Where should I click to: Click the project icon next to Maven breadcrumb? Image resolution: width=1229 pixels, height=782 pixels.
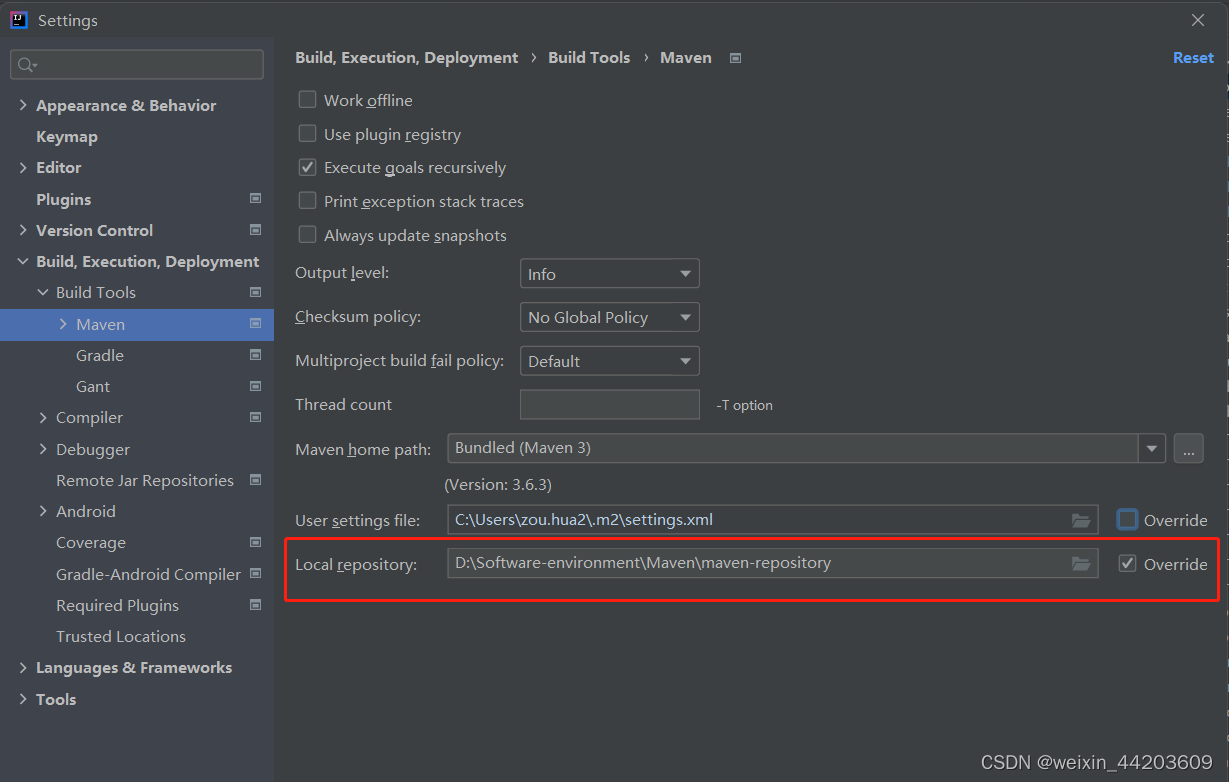point(735,58)
